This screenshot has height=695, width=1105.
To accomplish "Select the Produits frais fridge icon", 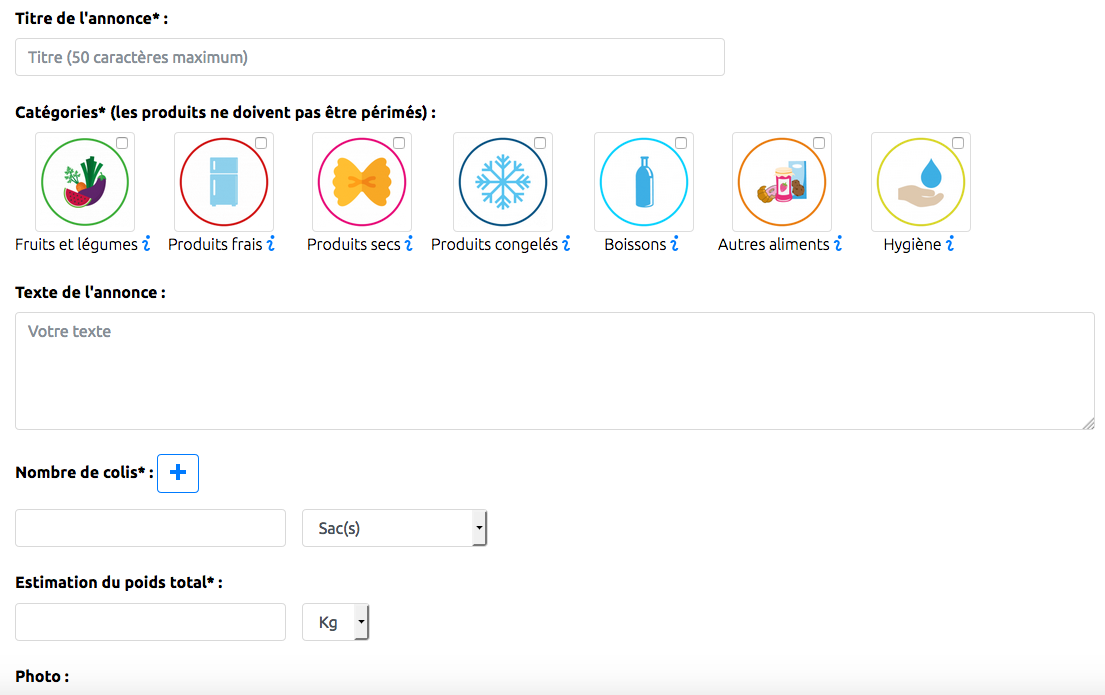I will pyautogui.click(x=223, y=182).
